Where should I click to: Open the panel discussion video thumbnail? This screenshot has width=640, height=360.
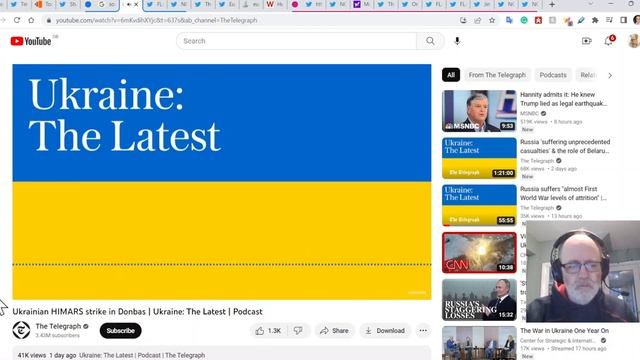pyautogui.click(x=479, y=343)
